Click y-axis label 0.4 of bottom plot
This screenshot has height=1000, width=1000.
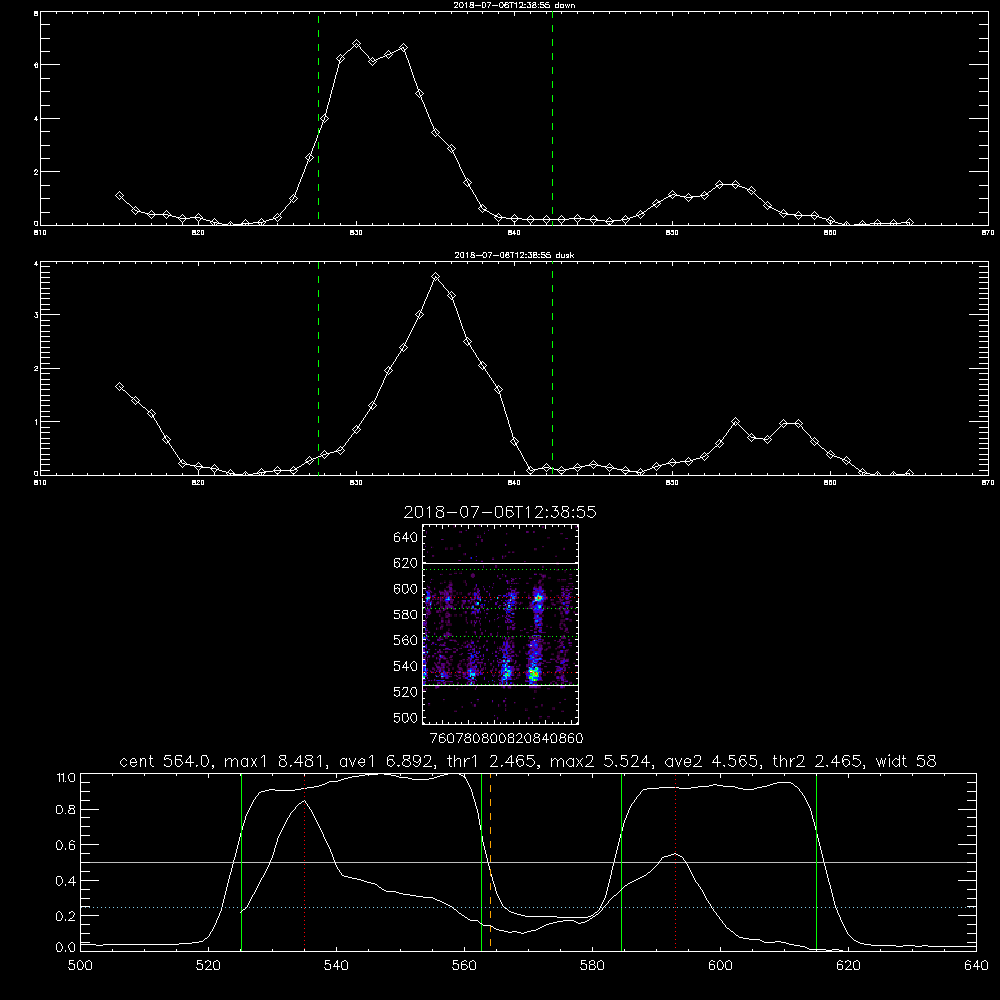pyautogui.click(x=66, y=881)
